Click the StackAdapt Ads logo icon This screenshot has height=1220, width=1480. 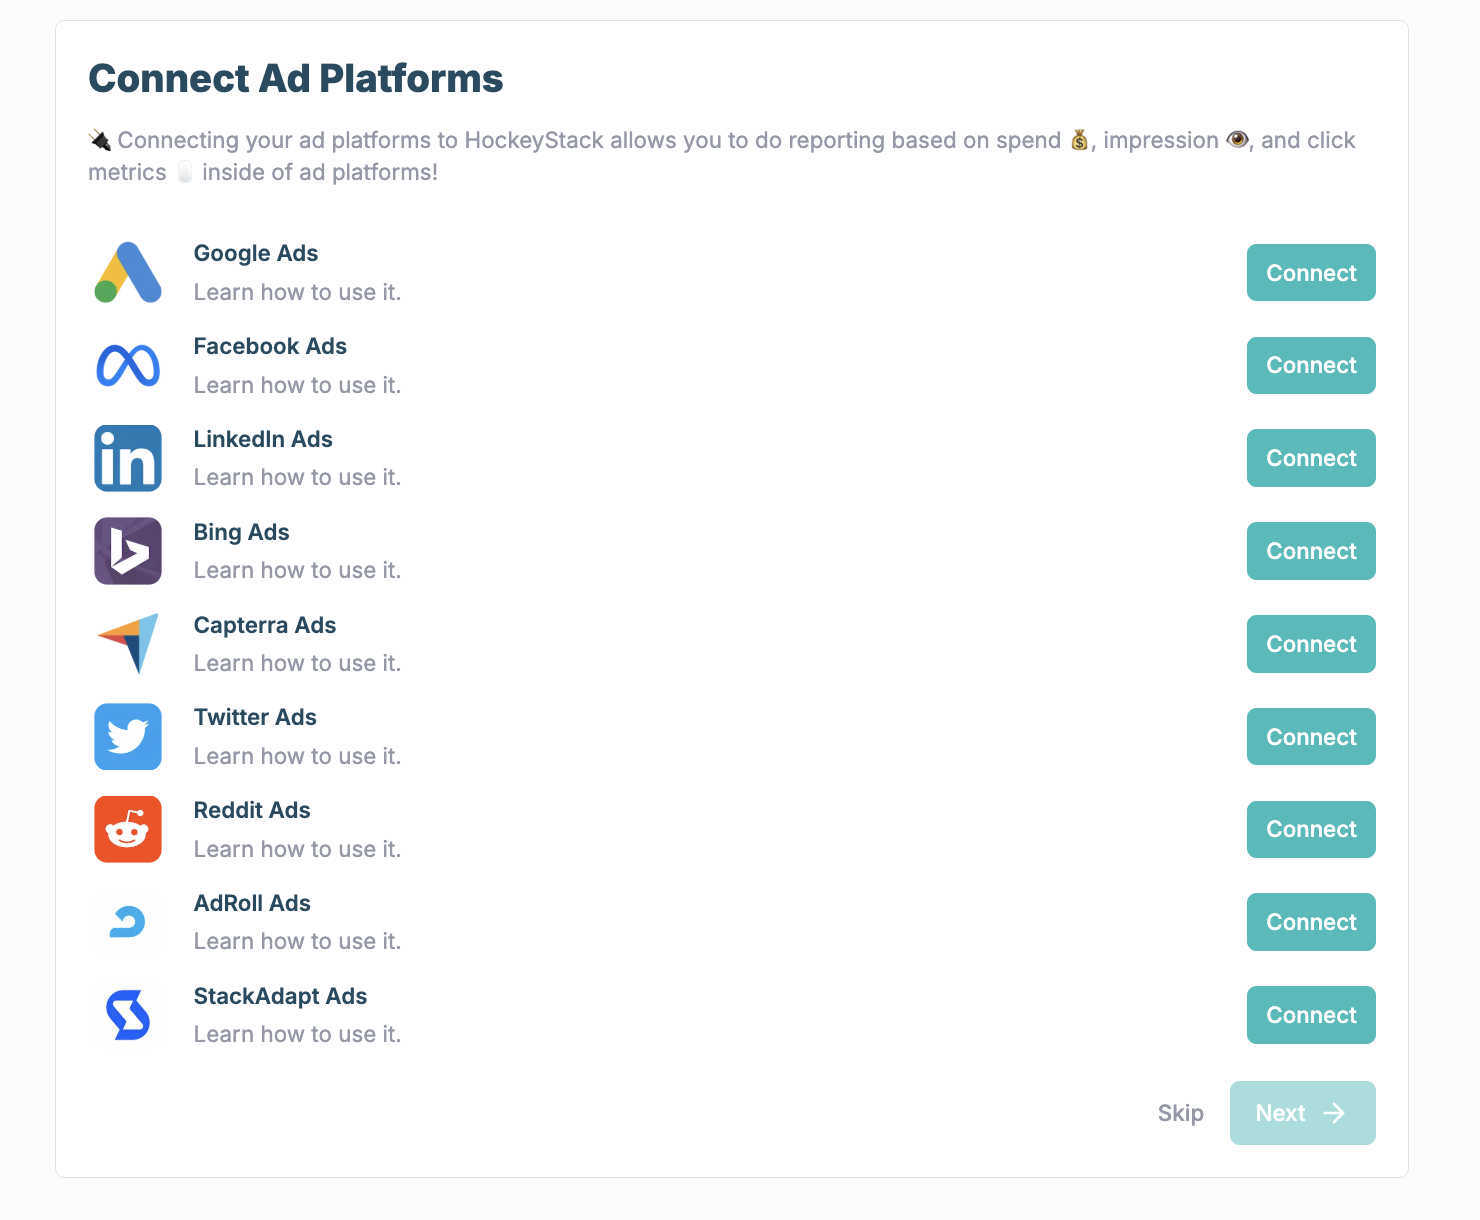tap(128, 1015)
